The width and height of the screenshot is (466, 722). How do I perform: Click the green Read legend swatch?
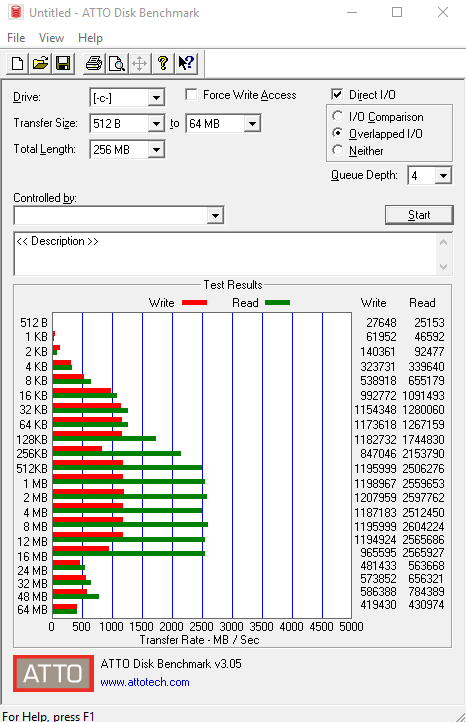pyautogui.click(x=278, y=303)
